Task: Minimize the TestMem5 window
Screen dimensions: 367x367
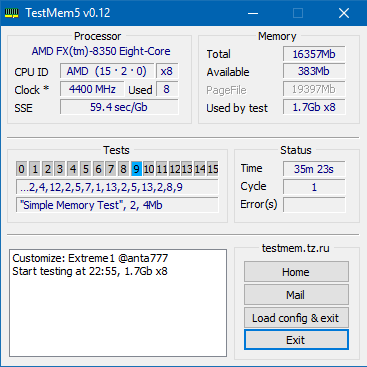Action: point(253,13)
